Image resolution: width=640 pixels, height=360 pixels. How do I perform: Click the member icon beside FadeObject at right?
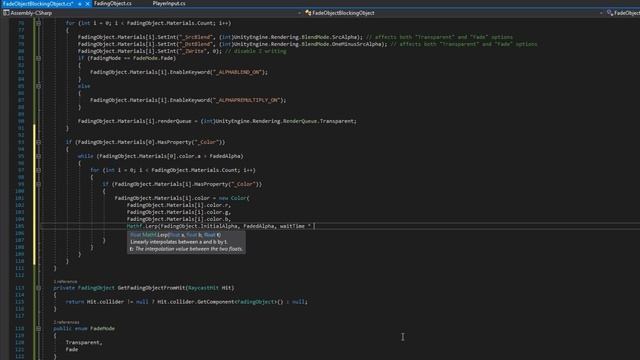point(610,13)
